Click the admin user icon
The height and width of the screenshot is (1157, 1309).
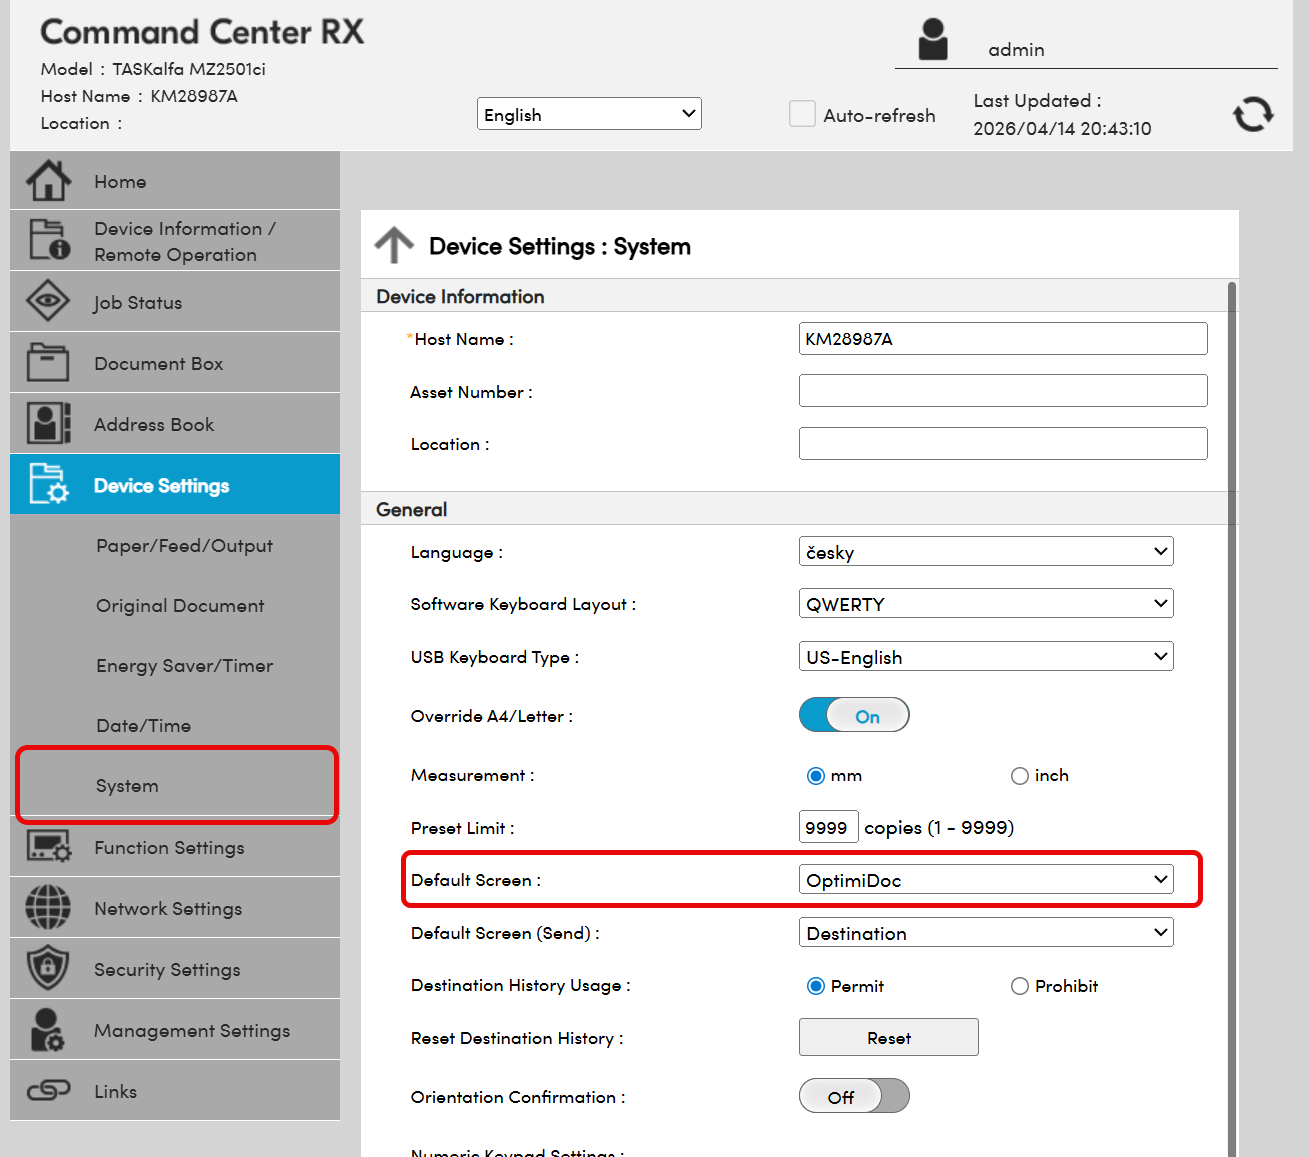(932, 40)
